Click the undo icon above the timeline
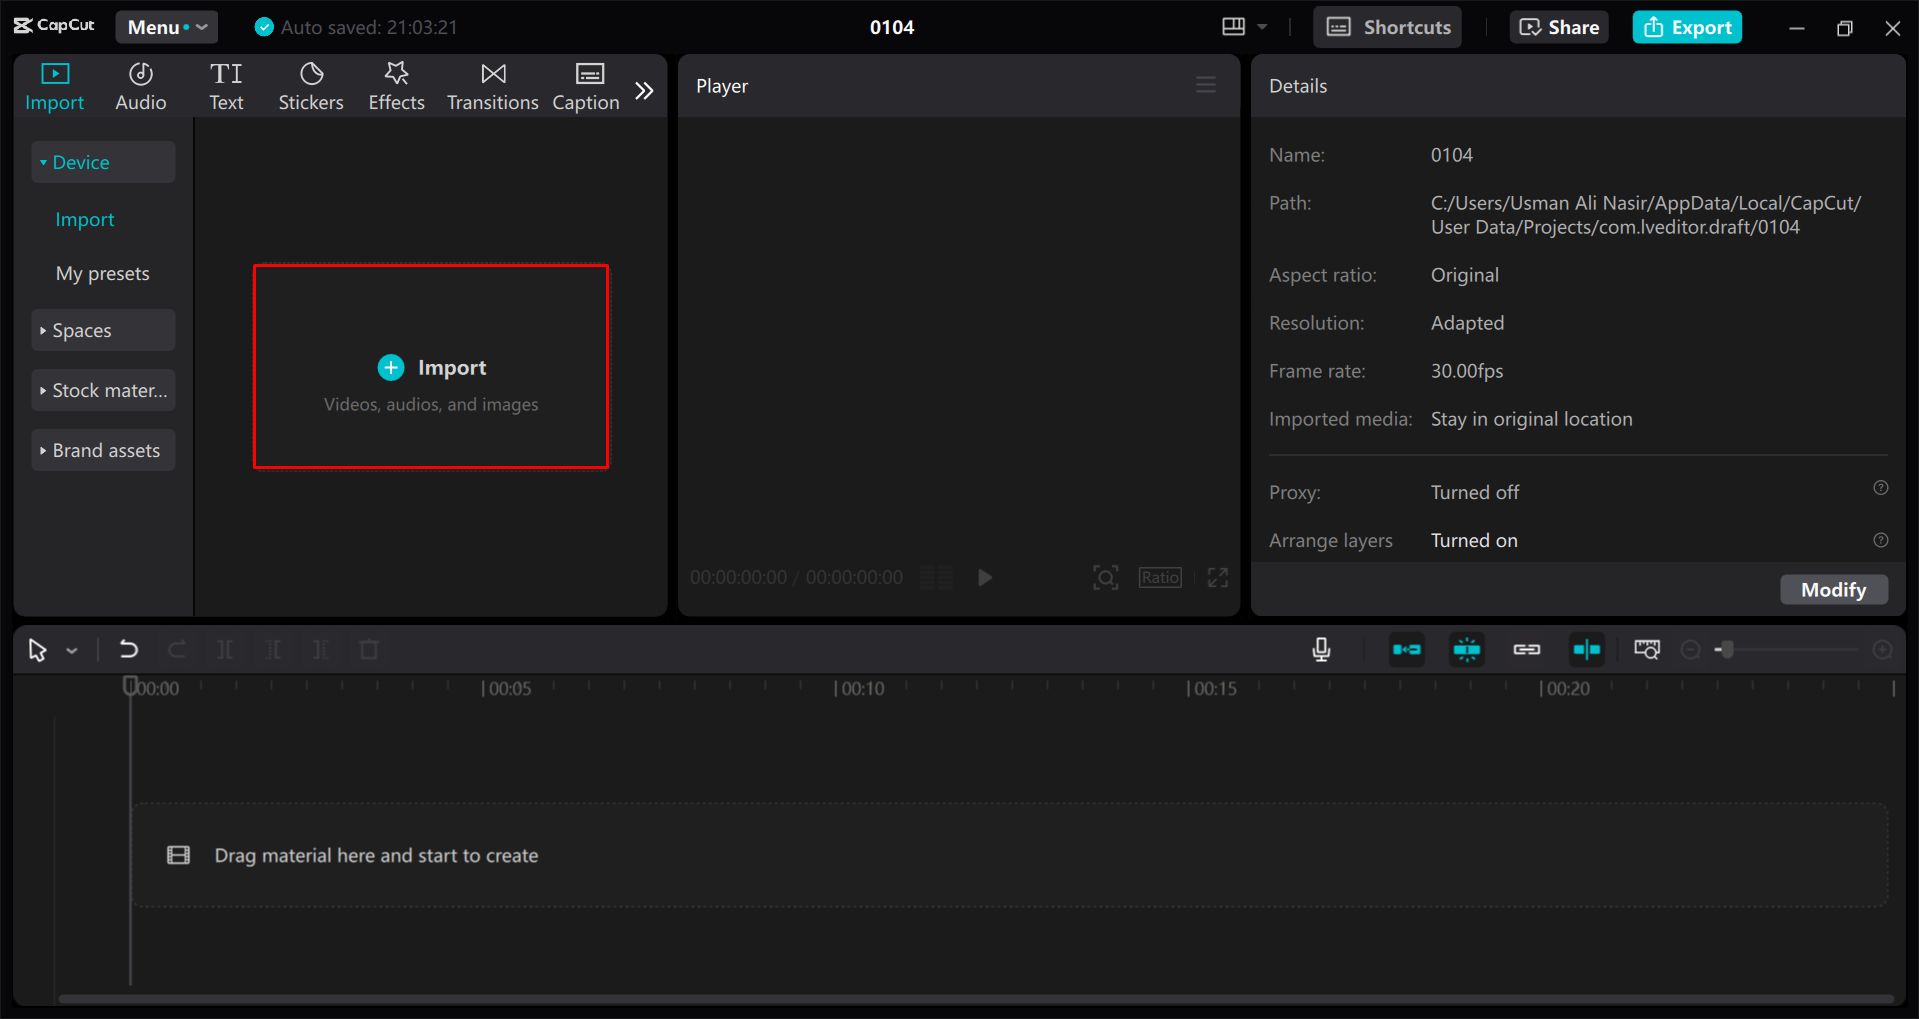Screen dimensions: 1919x1019 click(128, 649)
